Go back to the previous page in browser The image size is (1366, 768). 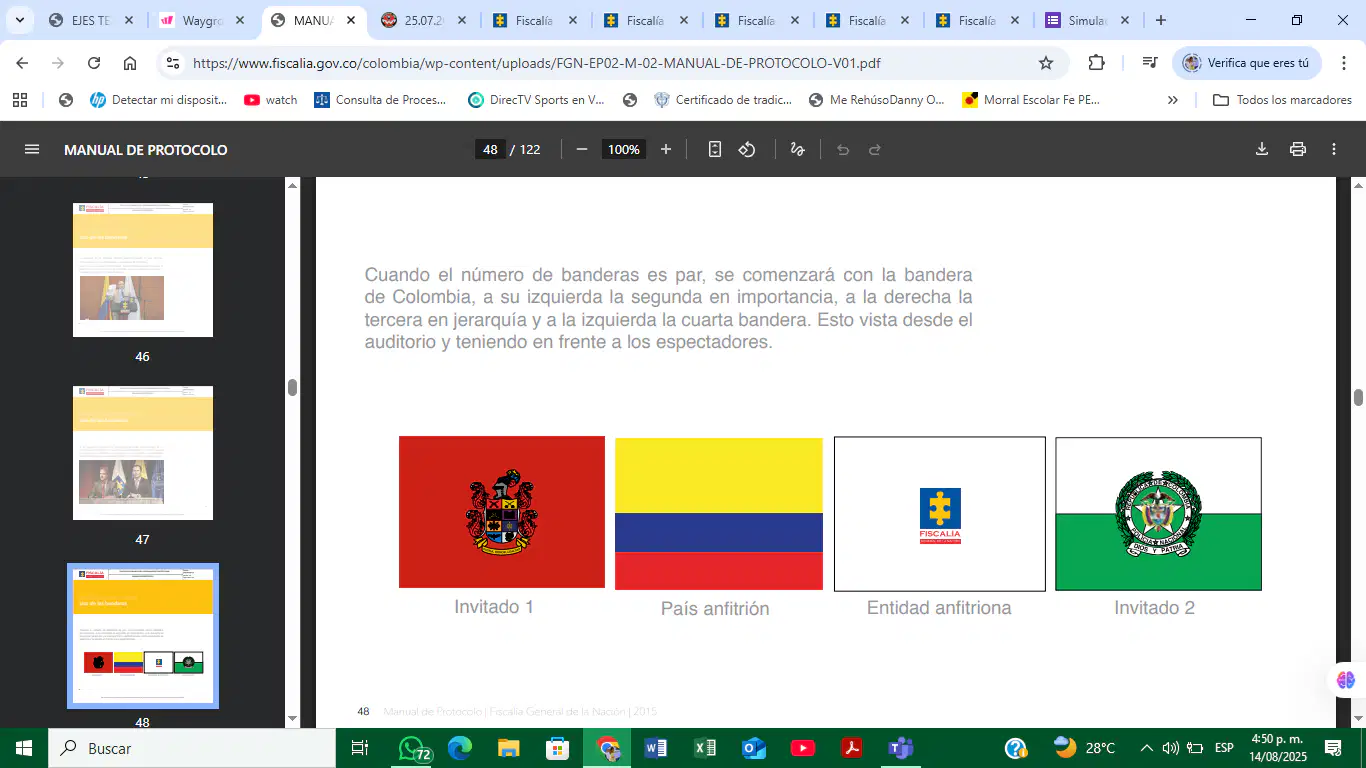[x=22, y=63]
